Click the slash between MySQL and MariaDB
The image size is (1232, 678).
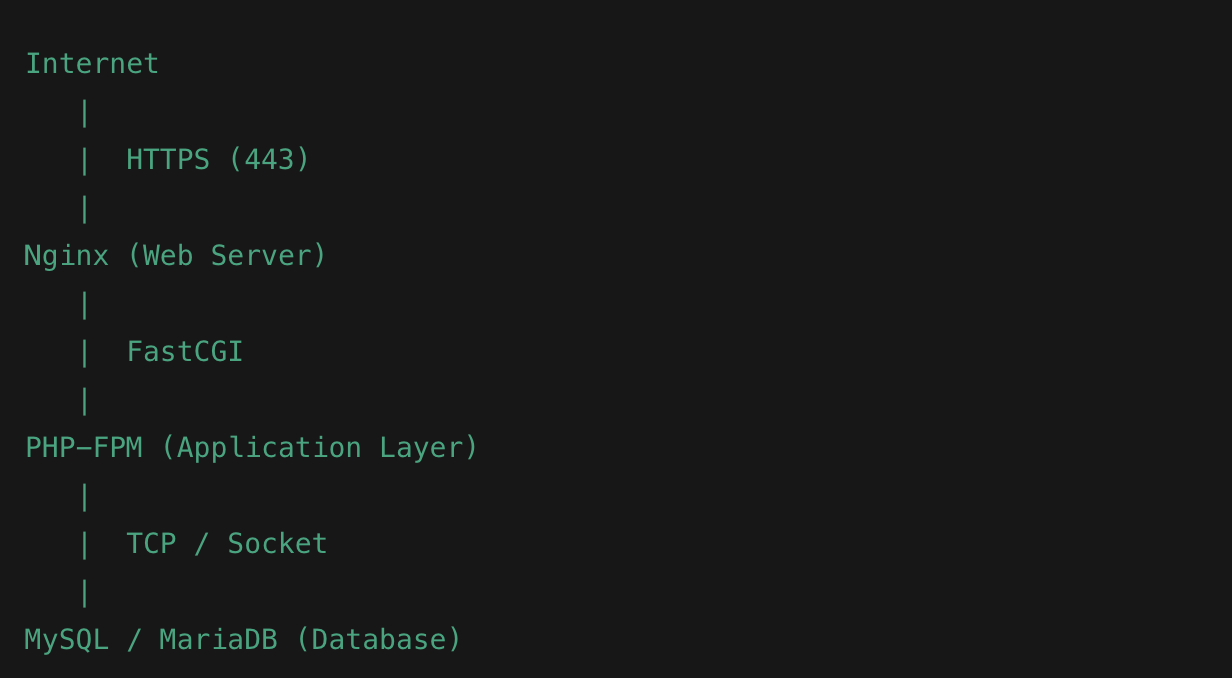134,640
